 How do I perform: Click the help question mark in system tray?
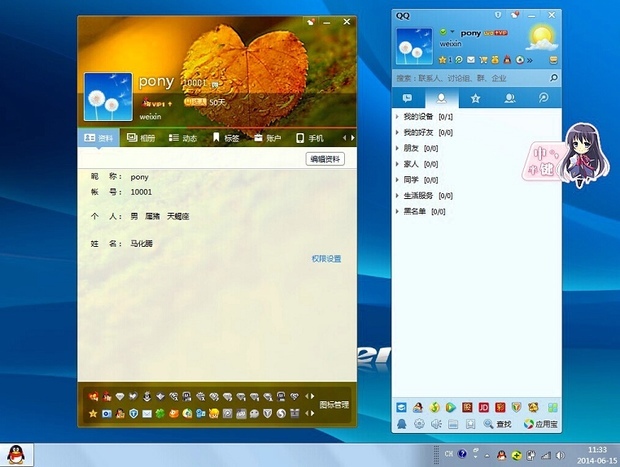click(462, 454)
